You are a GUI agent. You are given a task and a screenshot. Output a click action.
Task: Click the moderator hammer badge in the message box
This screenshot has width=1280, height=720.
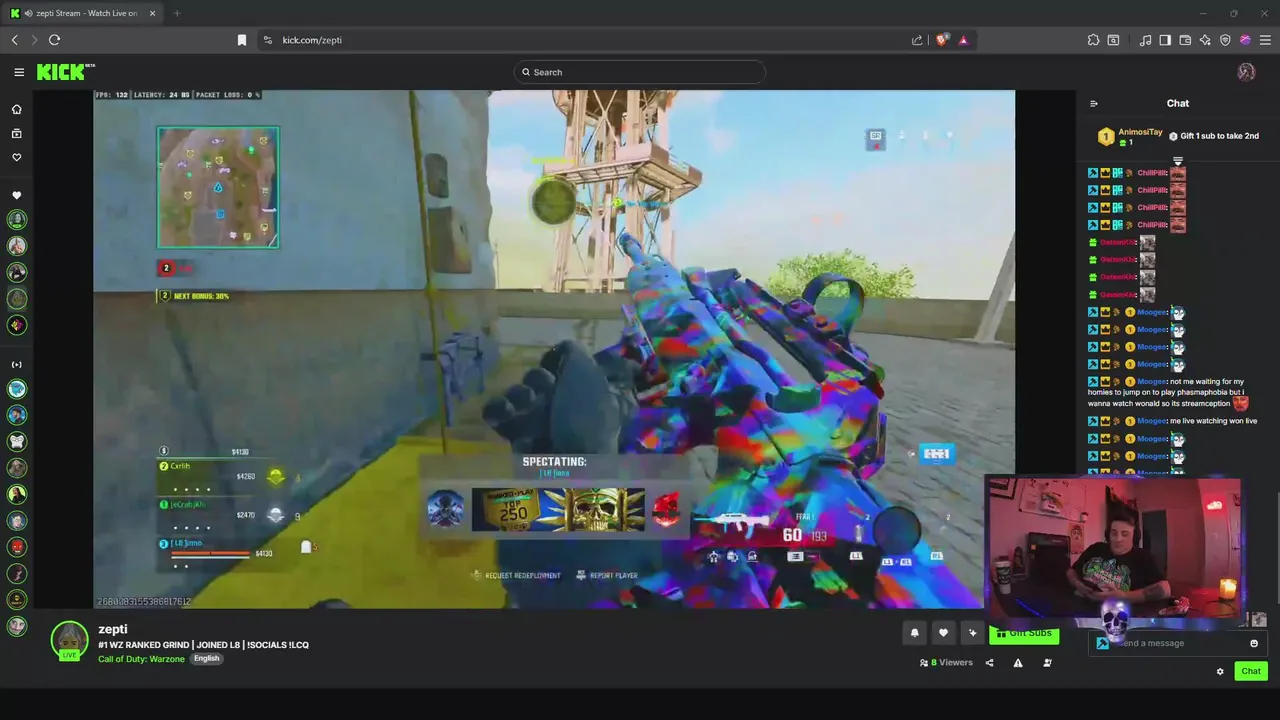1102,643
